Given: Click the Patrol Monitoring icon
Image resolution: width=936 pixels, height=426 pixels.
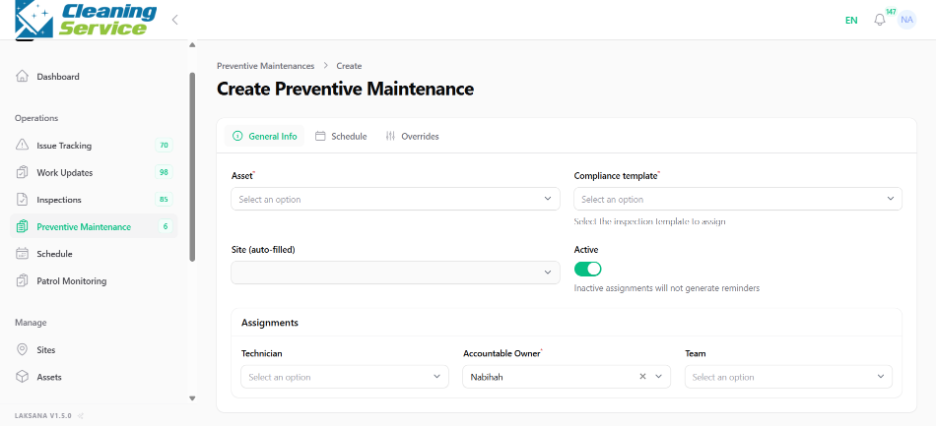Looking at the screenshot, I should coord(22,280).
